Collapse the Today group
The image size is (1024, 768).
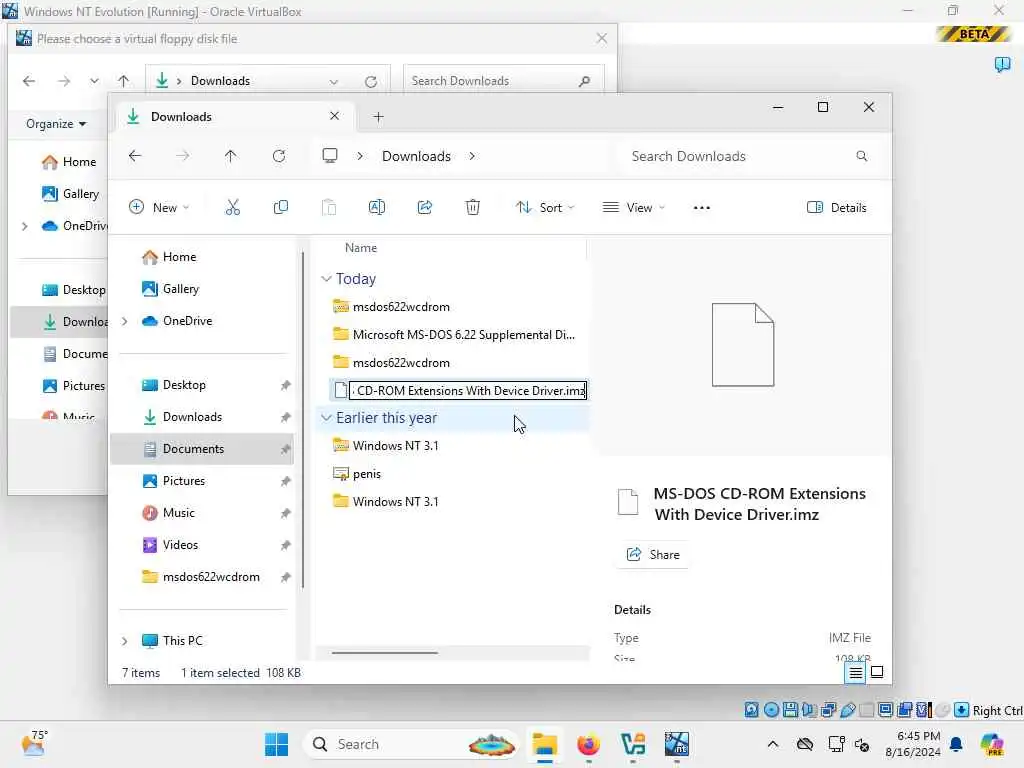pos(327,279)
